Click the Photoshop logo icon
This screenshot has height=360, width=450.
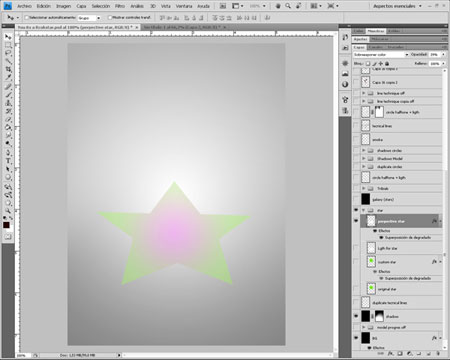click(8, 6)
